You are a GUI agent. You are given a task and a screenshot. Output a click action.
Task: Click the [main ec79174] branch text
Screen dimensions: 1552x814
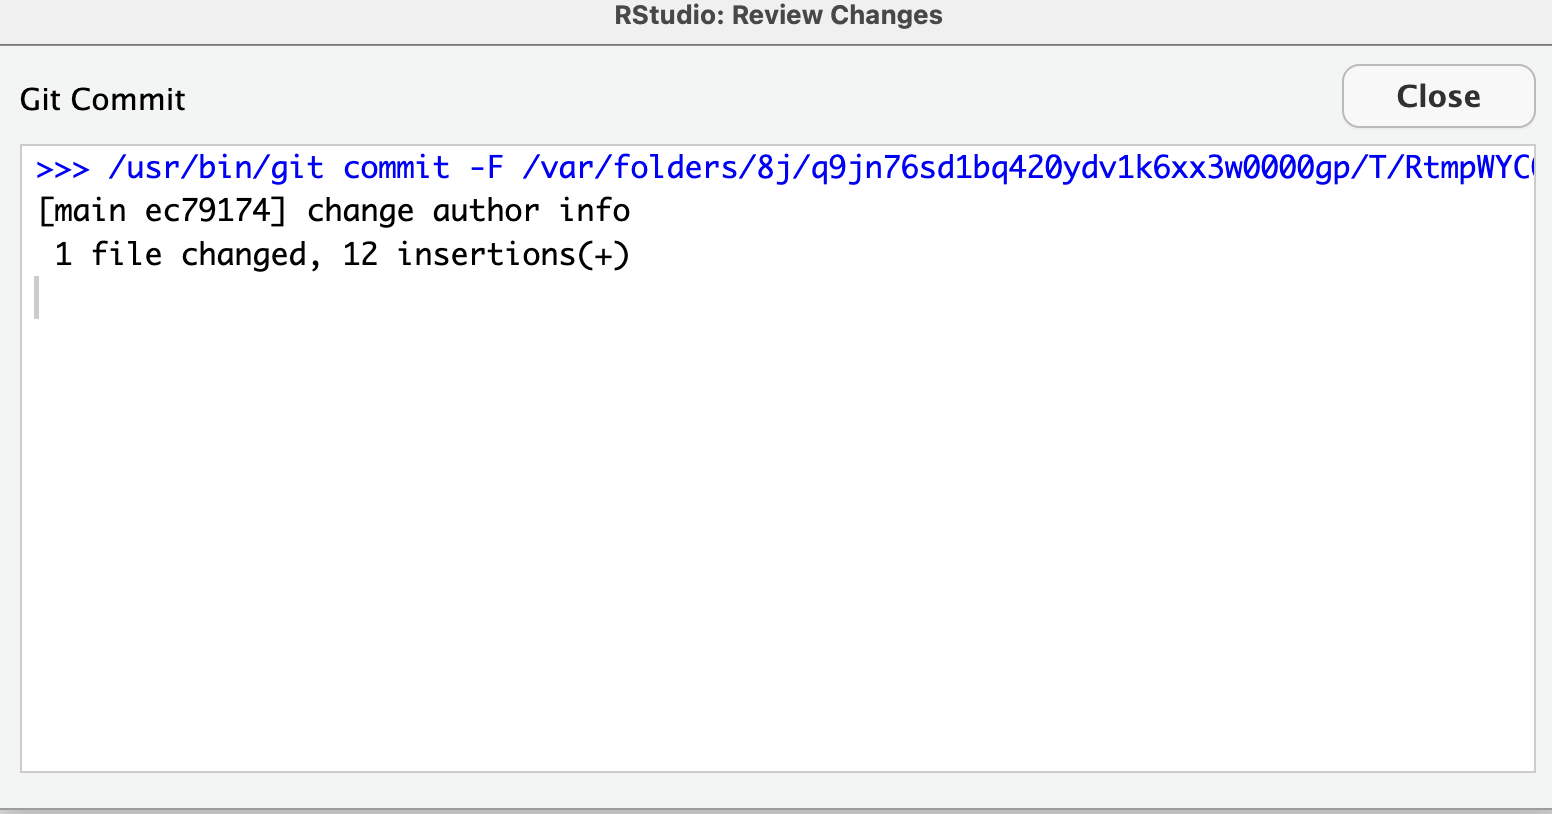[162, 211]
